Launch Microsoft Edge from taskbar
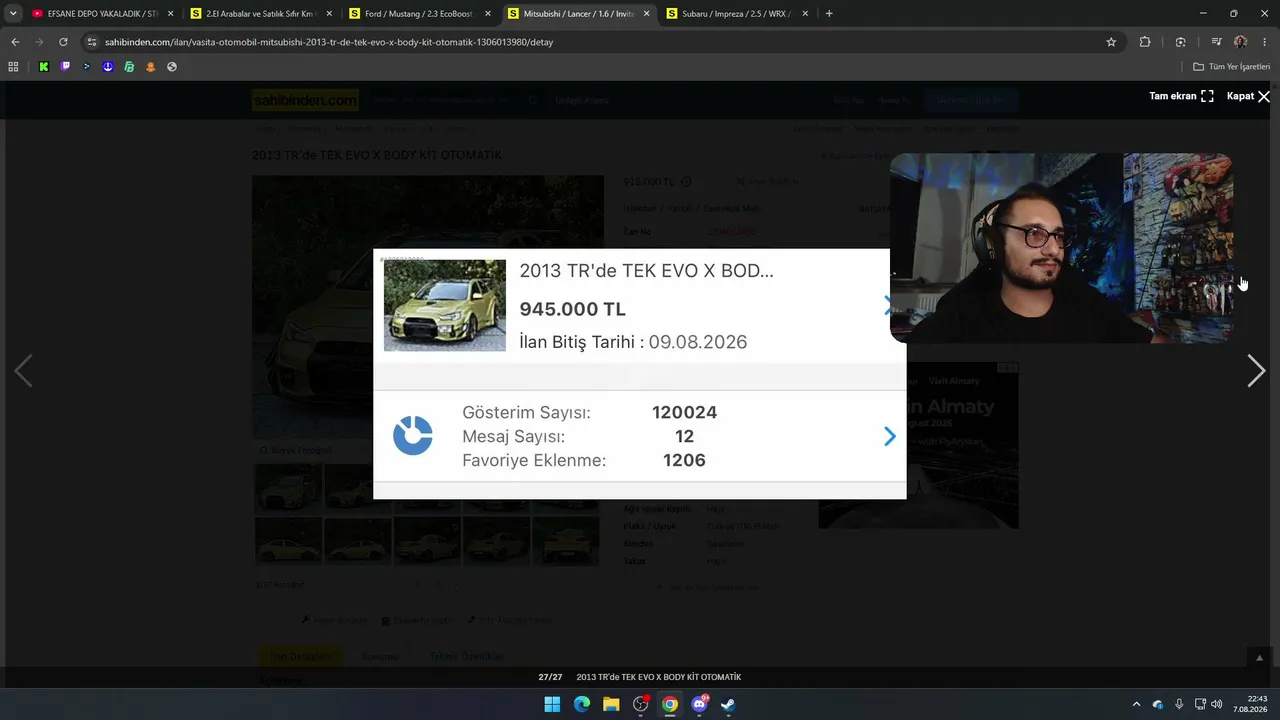 pyautogui.click(x=582, y=704)
